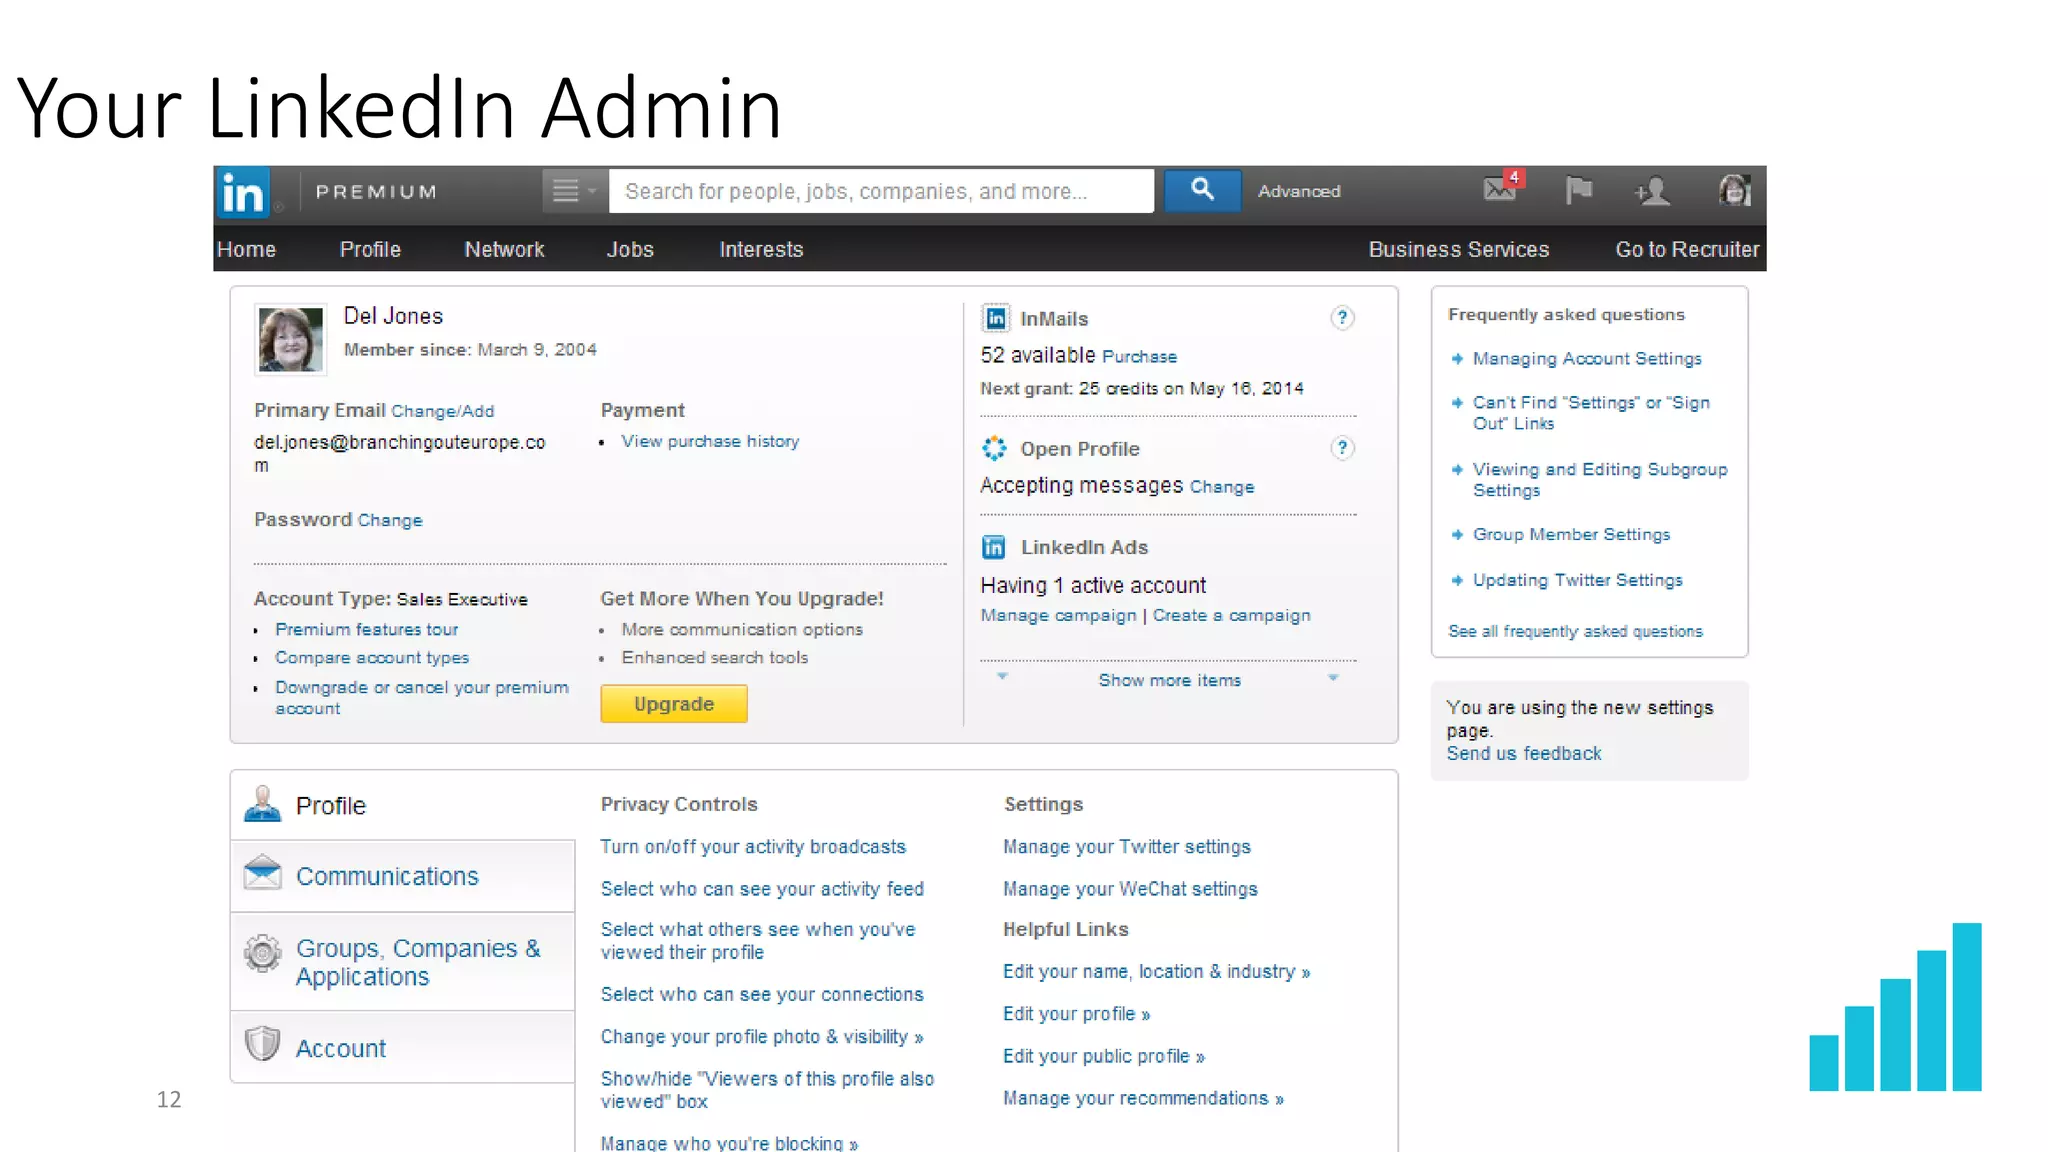The image size is (2048, 1152).
Task: Click Change/Add next to Primary Email
Action: [442, 411]
